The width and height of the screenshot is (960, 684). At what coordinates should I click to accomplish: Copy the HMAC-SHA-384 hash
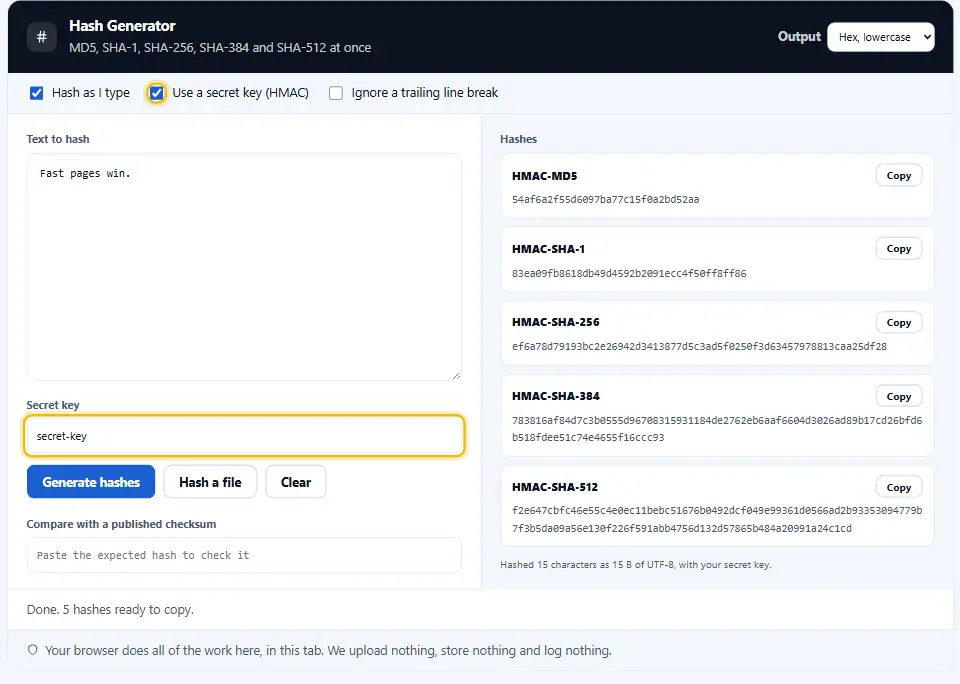coord(898,397)
